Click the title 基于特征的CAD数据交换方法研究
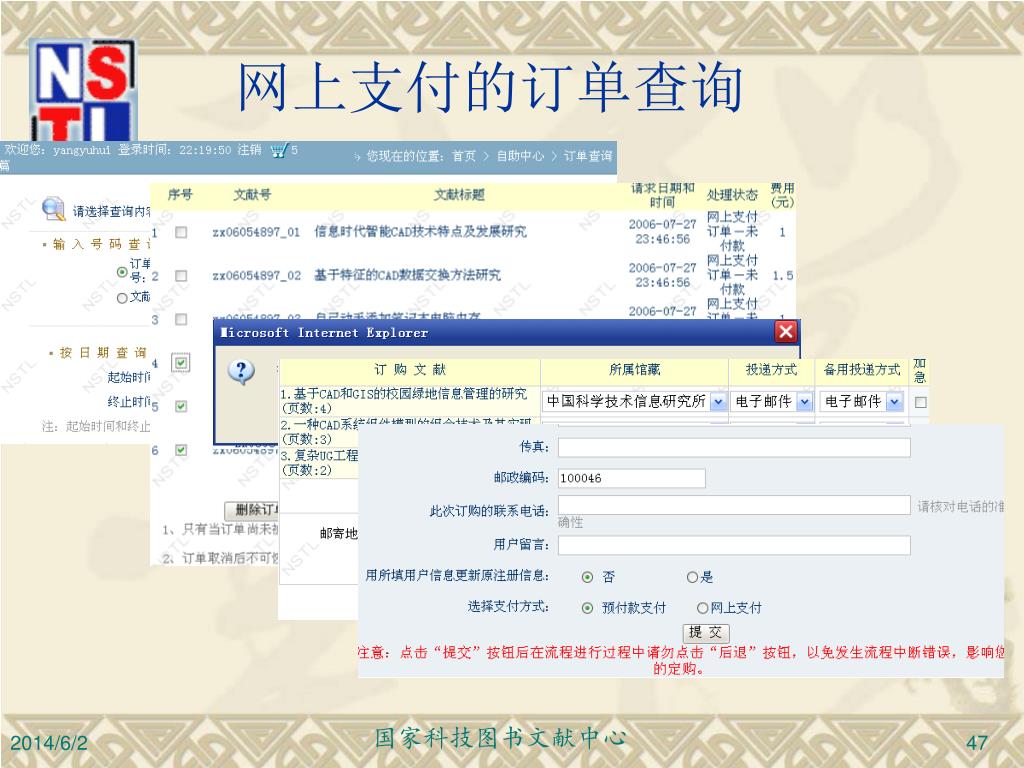 click(408, 276)
